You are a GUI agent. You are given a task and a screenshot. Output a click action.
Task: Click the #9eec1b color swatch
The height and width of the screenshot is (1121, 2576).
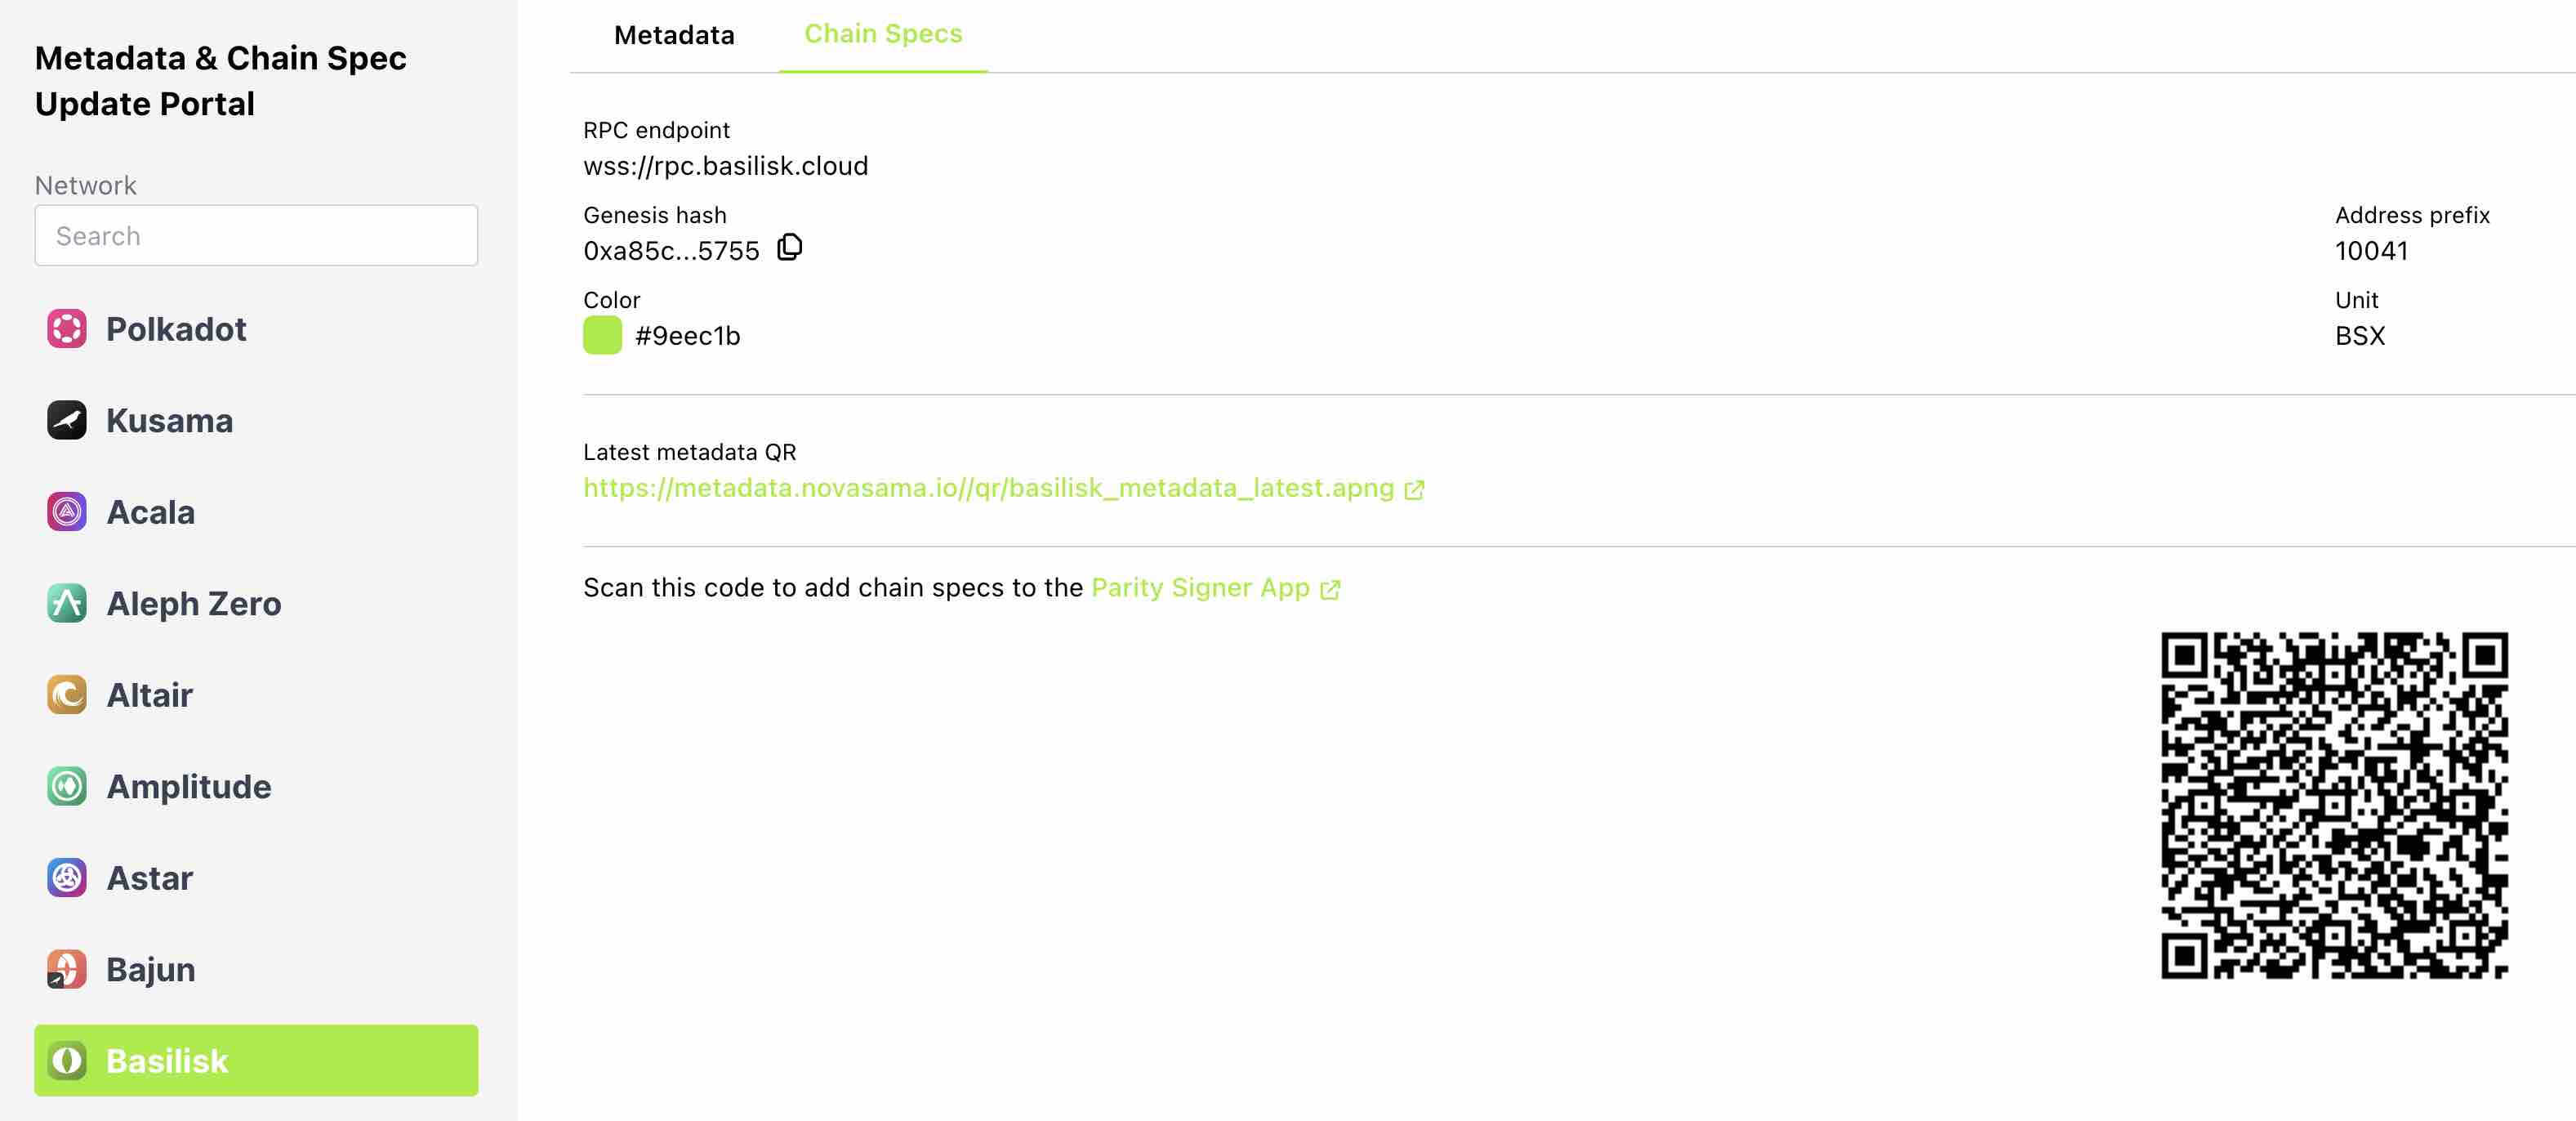pyautogui.click(x=602, y=335)
